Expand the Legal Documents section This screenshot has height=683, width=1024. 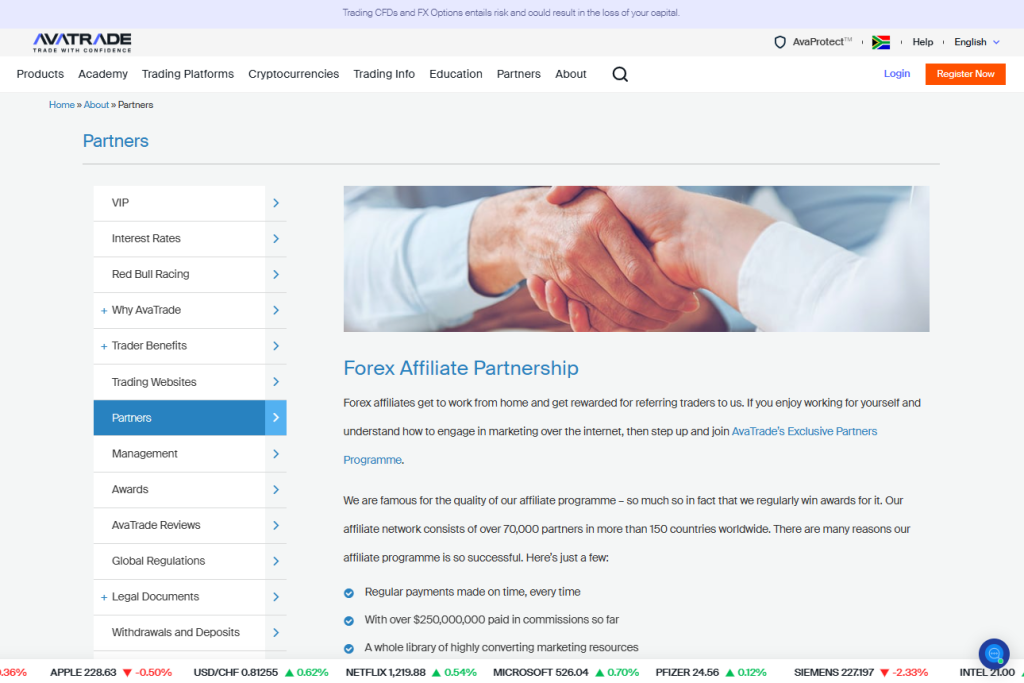104,597
